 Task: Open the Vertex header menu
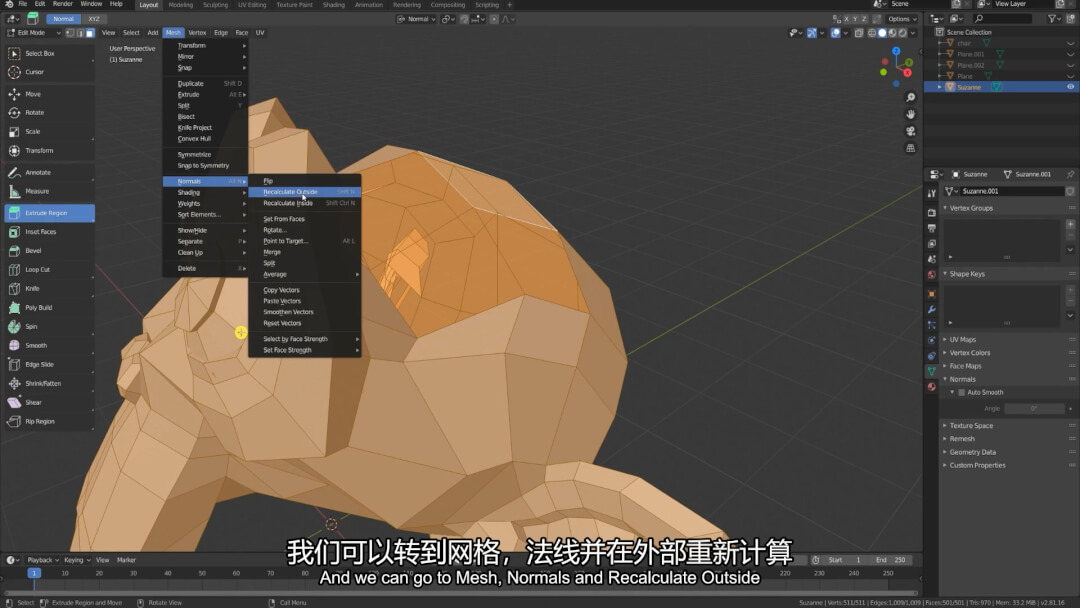[197, 33]
